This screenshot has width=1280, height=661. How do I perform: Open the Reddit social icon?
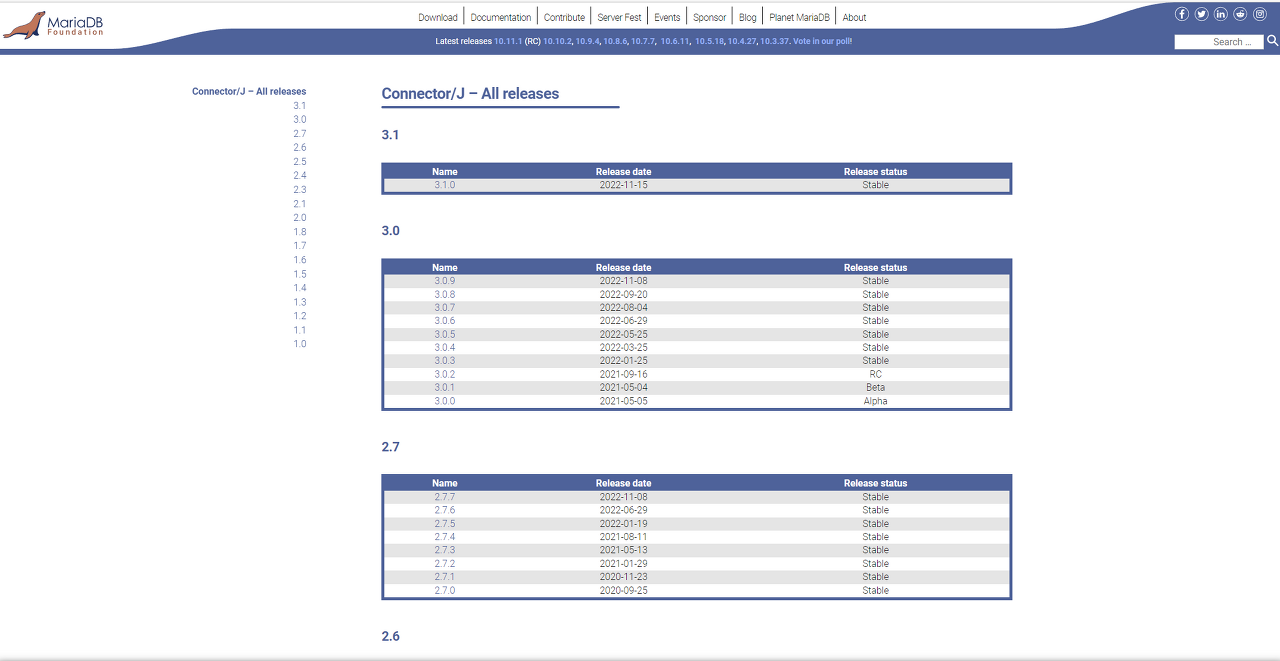[1240, 14]
